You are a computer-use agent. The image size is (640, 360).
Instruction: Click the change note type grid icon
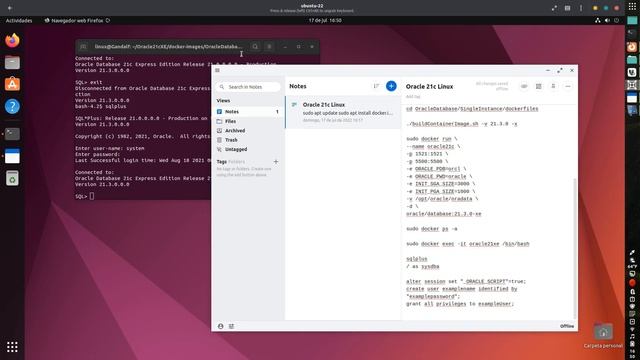coord(539,86)
